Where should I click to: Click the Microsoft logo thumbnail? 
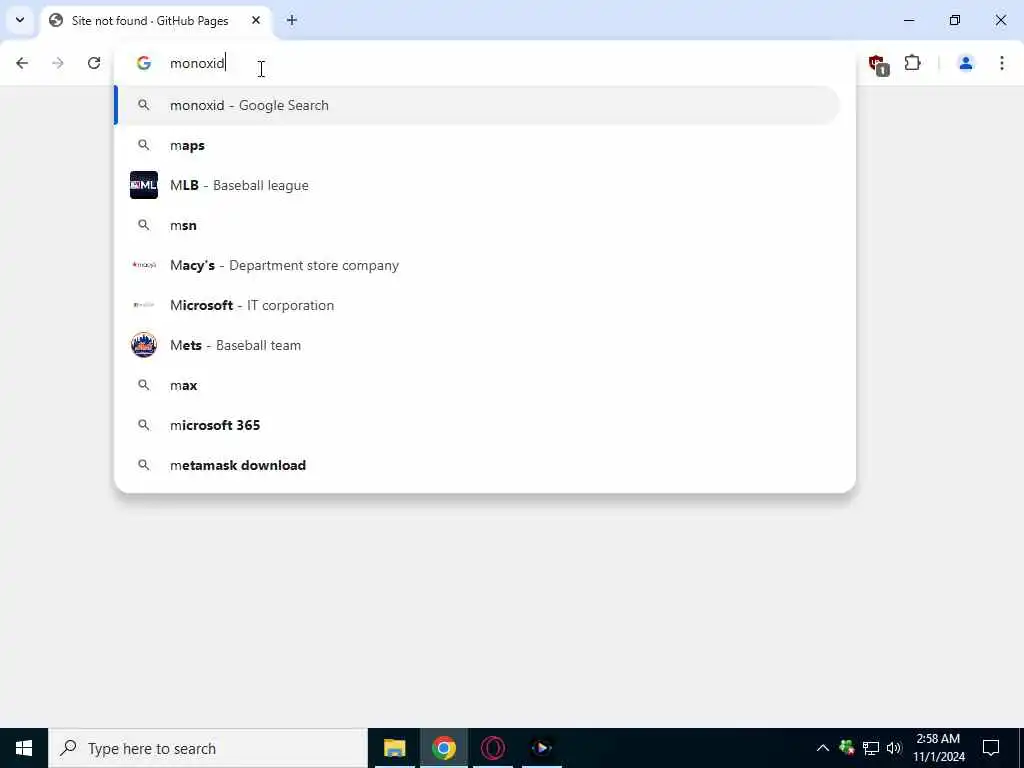[144, 305]
